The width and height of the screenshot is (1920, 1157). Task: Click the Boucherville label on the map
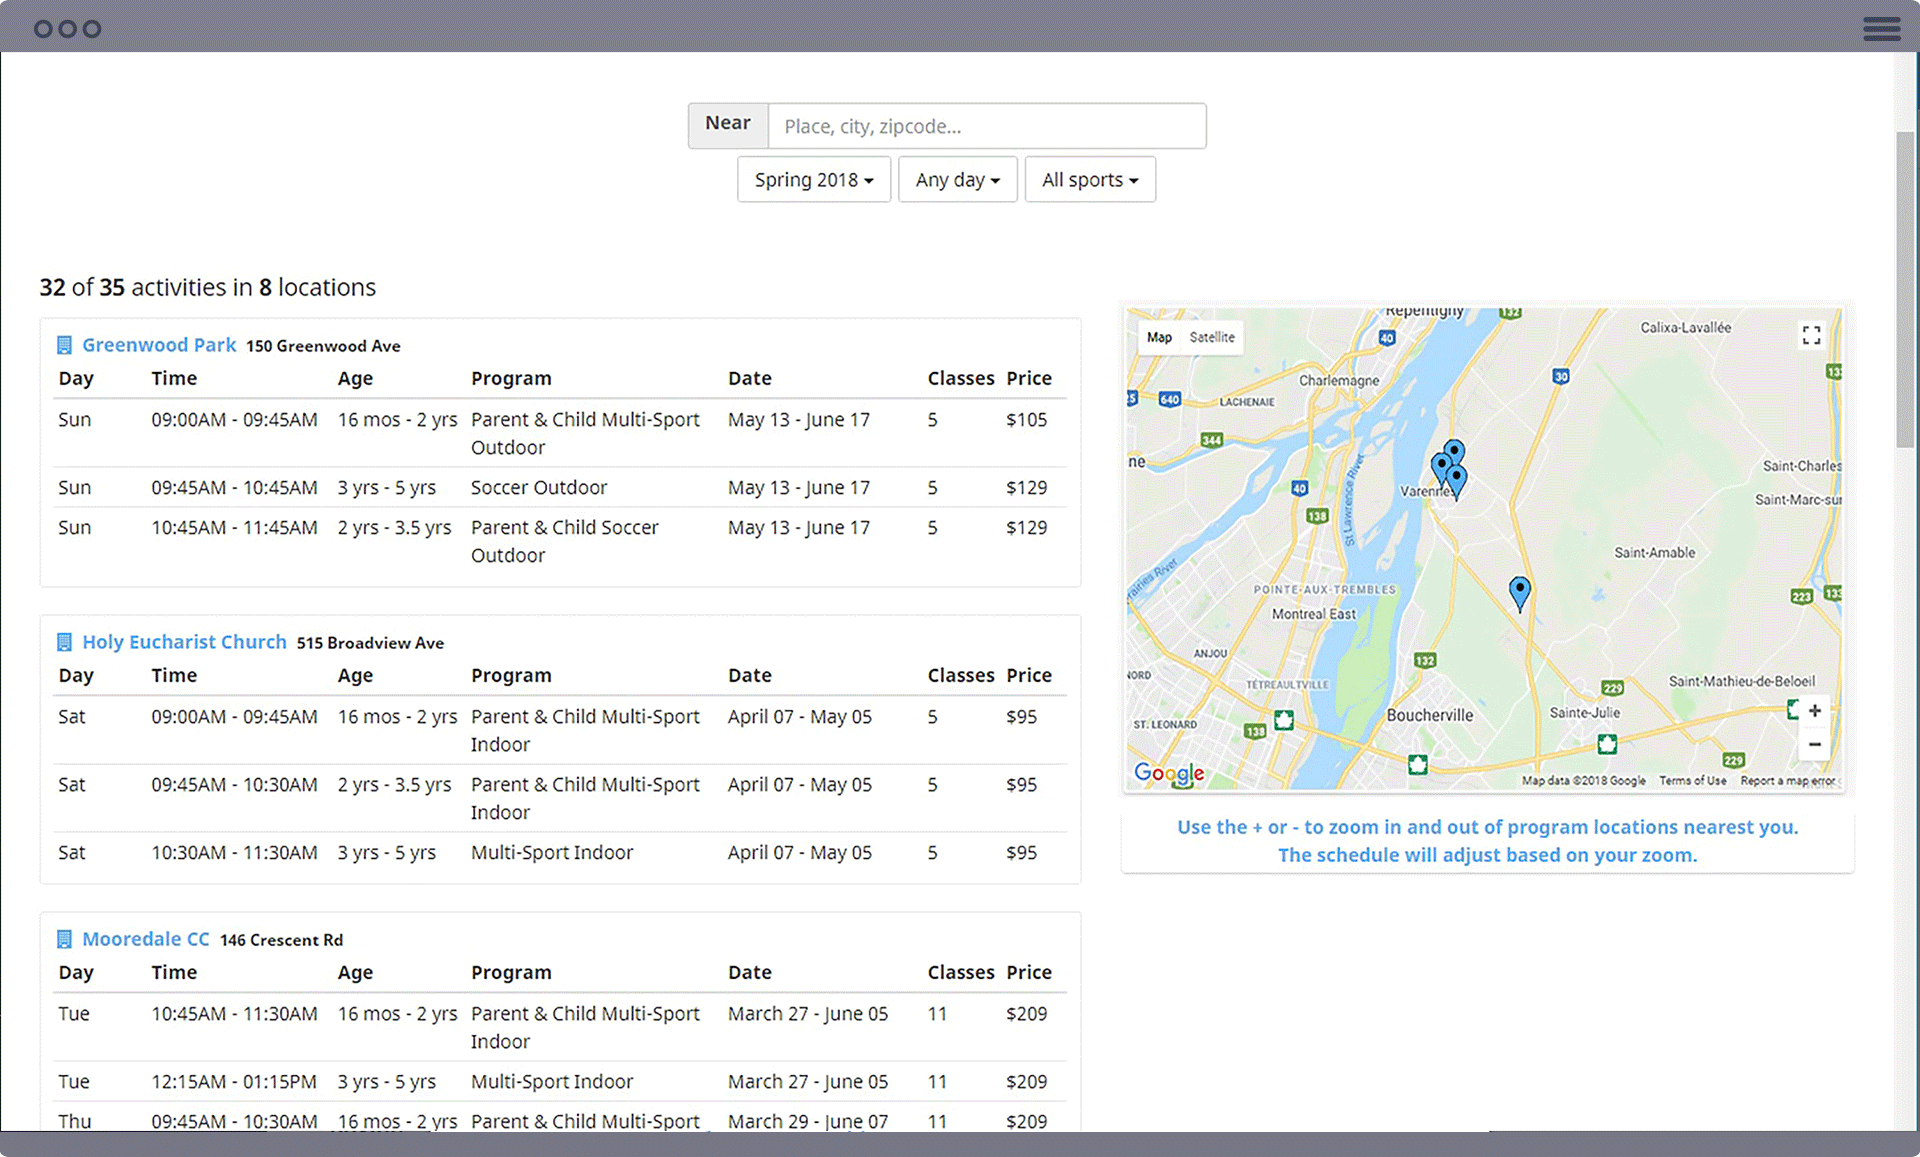click(x=1429, y=715)
